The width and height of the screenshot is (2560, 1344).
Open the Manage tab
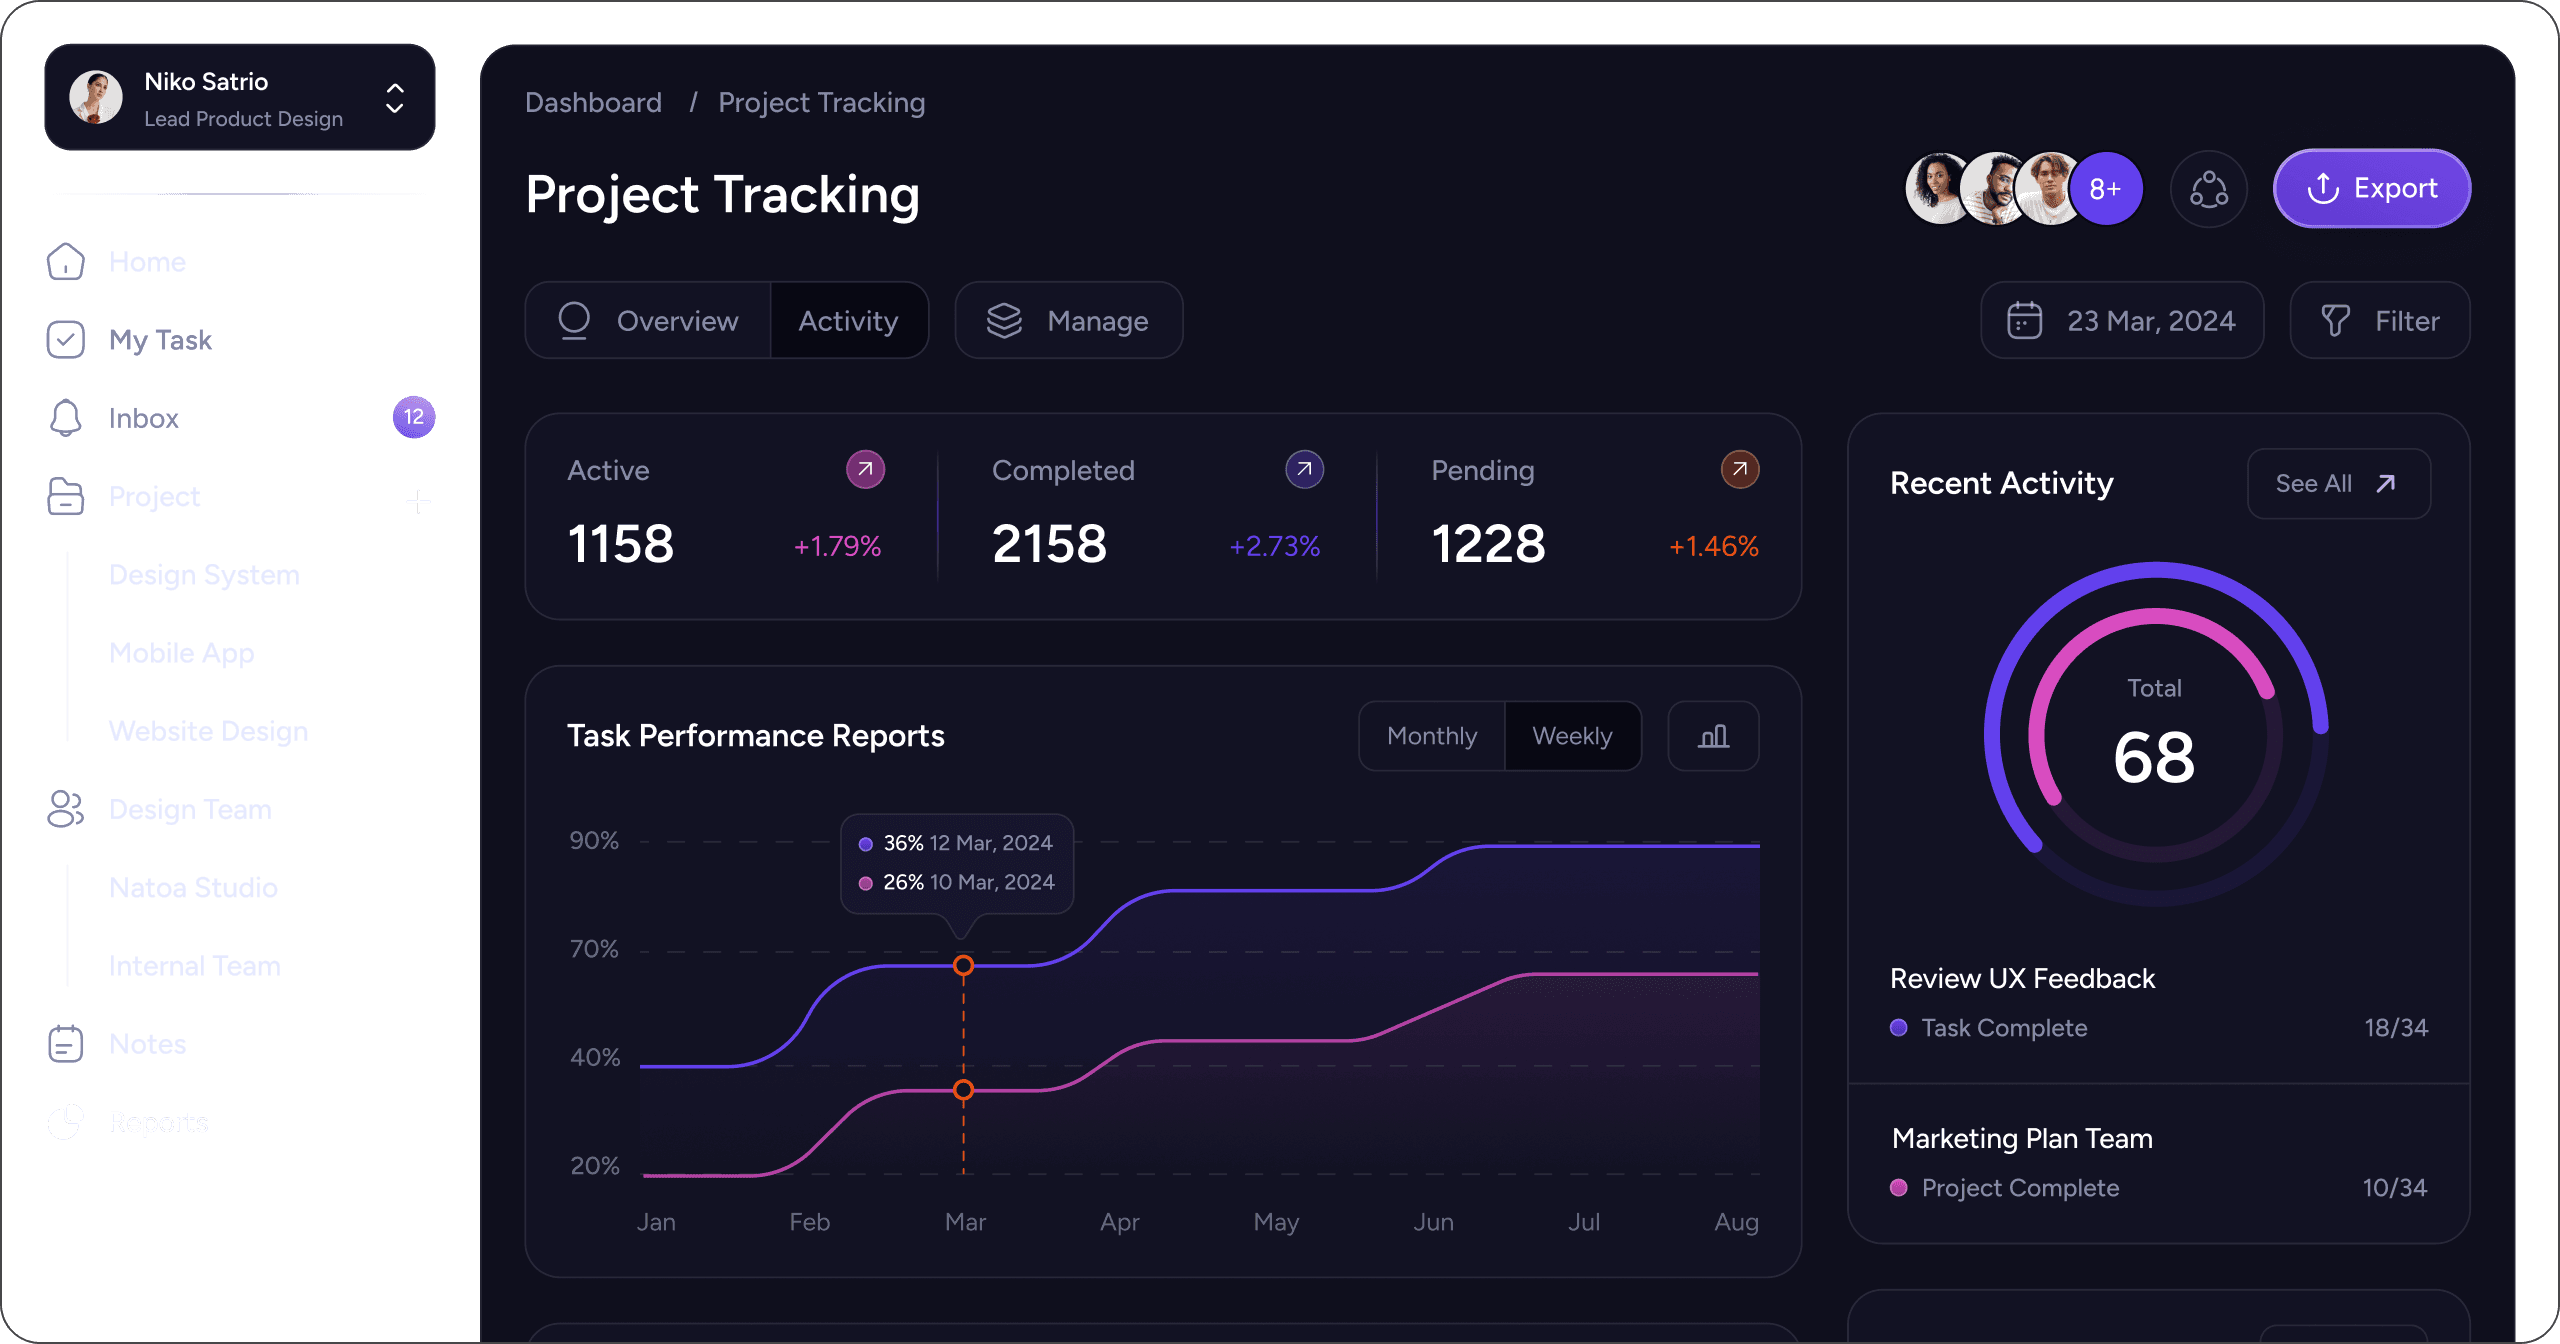point(1068,321)
